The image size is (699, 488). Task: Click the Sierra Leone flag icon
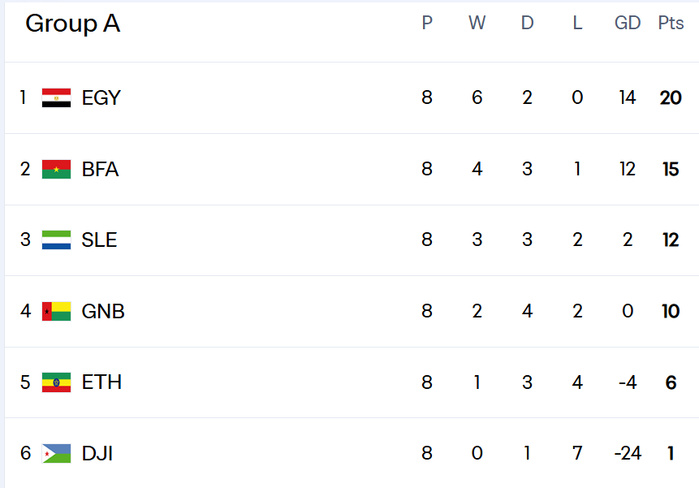pyautogui.click(x=56, y=240)
